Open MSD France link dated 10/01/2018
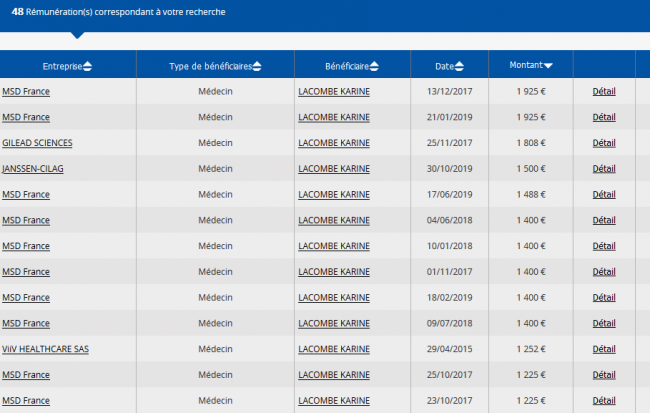The height and width of the screenshot is (413, 650). pyautogui.click(x=26, y=246)
